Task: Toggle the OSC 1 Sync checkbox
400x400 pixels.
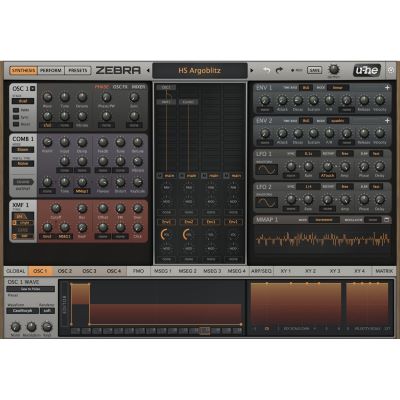Action: tap(15, 117)
